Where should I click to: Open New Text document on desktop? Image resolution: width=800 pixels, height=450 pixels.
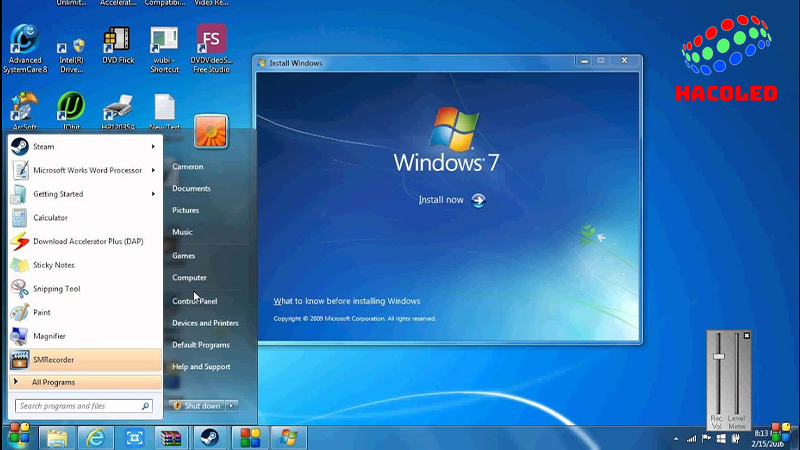[164, 111]
